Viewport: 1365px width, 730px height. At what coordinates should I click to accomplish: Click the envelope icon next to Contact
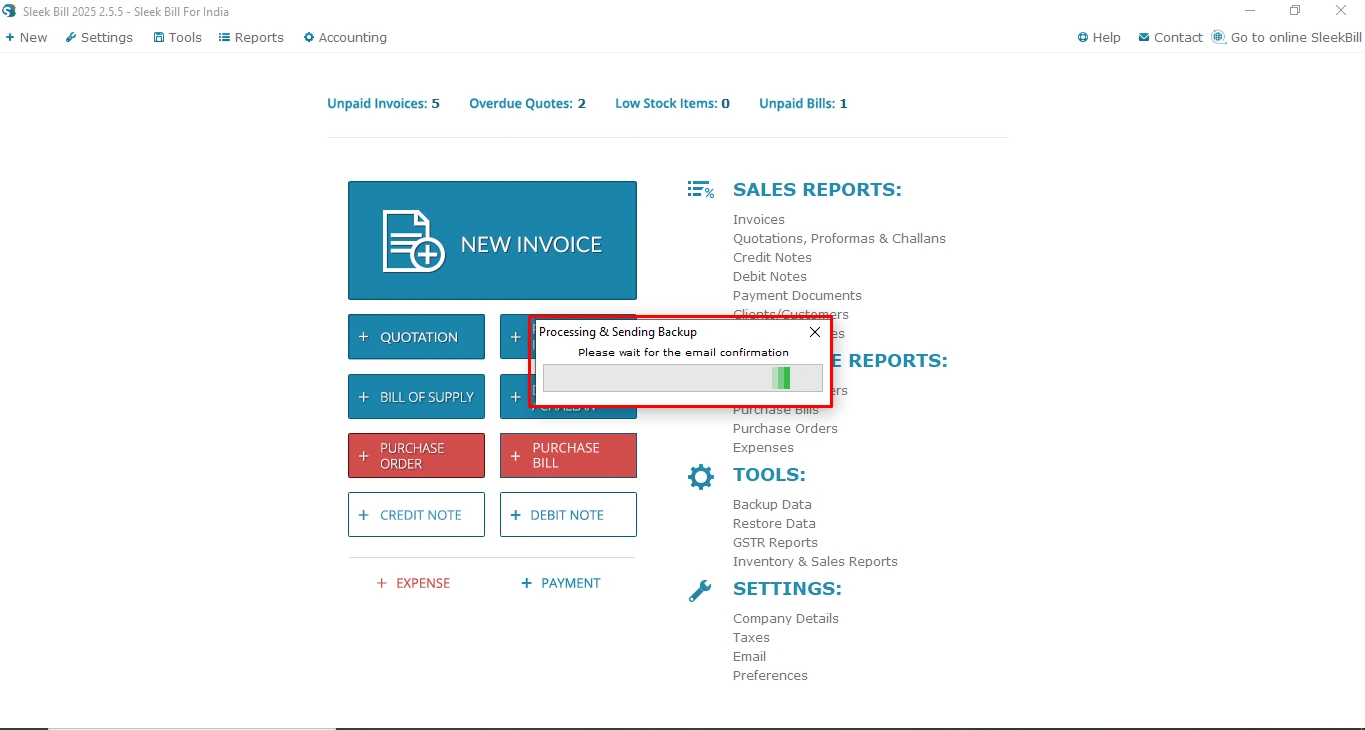coord(1143,38)
